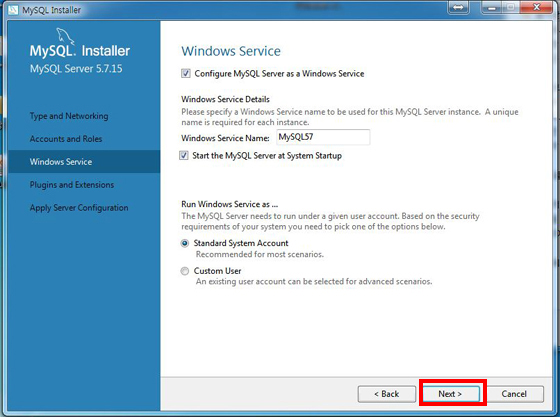Toggle Start the MySQL Server at System Startup
Screen dimensions: 560x417
tap(184, 156)
